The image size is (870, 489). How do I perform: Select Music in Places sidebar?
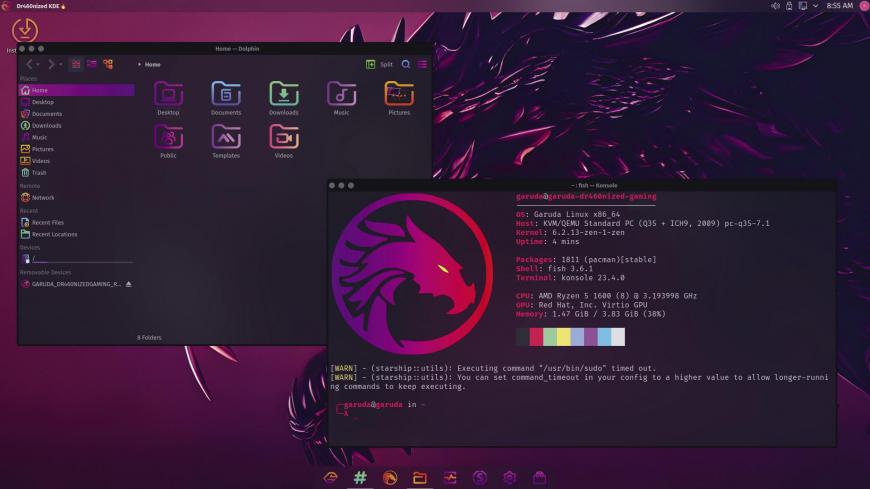pos(77,137)
